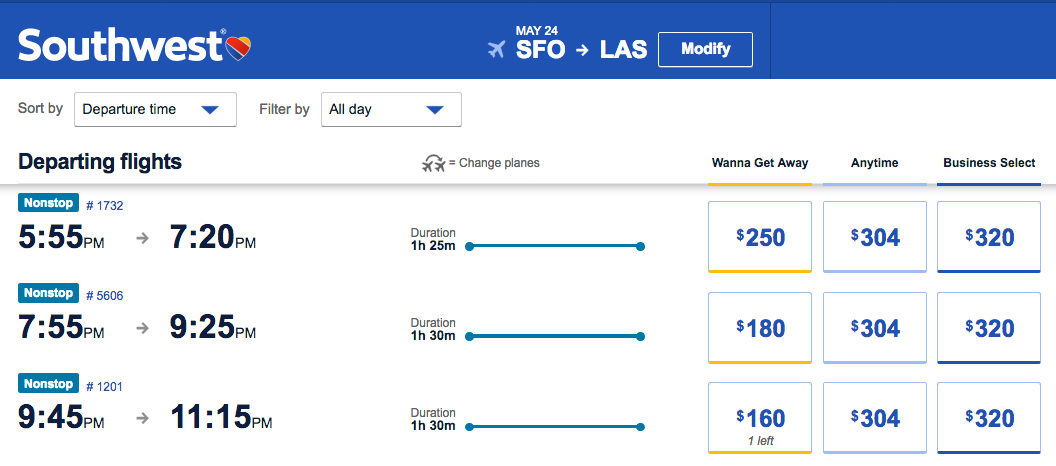Image resolution: width=1056 pixels, height=466 pixels.
Task: Click the airplane icon beside SFO
Action: point(496,49)
